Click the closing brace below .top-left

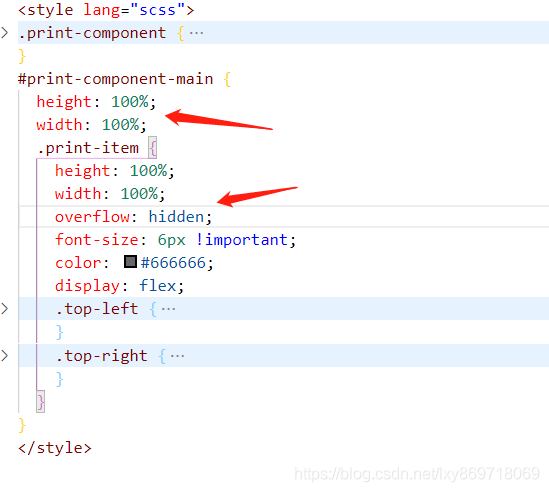coord(60,332)
